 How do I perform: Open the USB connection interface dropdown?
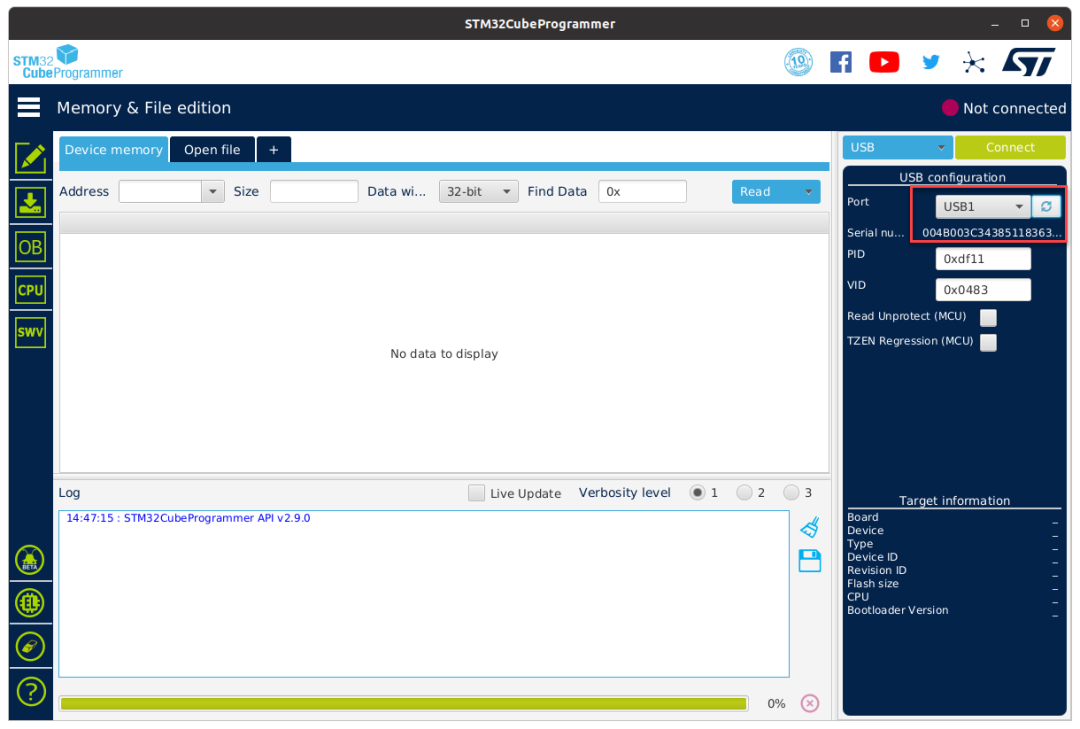[896, 146]
